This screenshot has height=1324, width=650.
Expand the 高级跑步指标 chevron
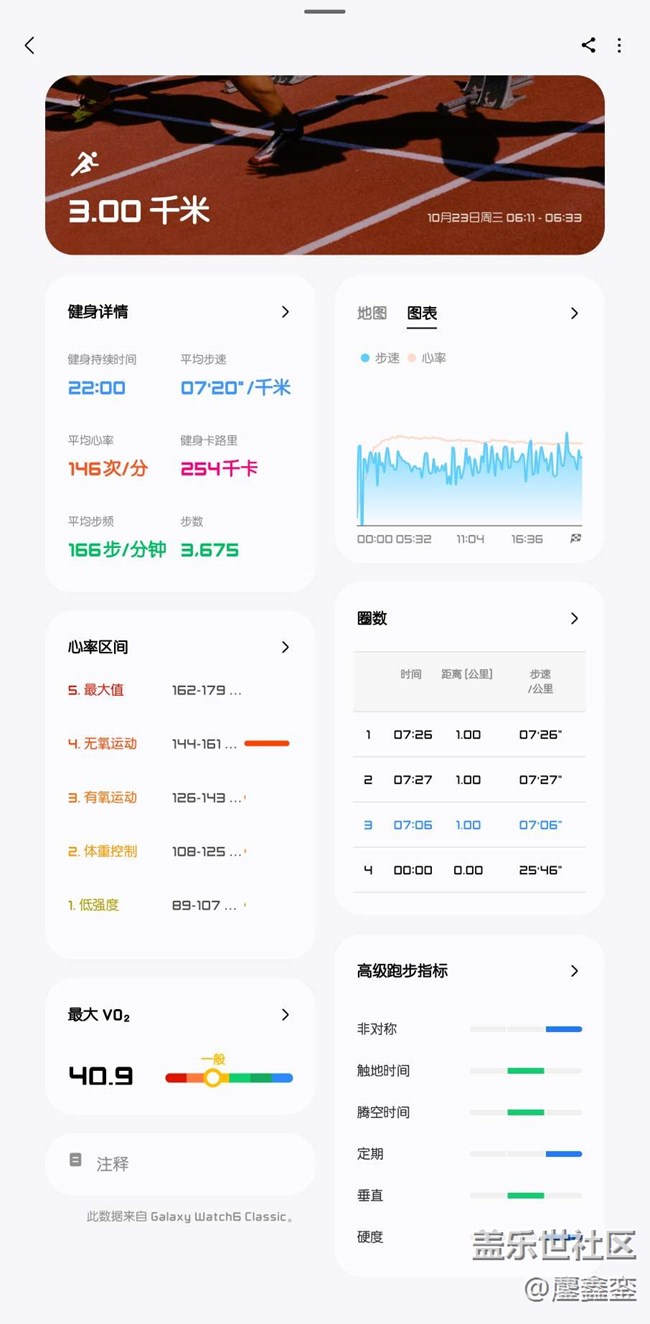(574, 971)
